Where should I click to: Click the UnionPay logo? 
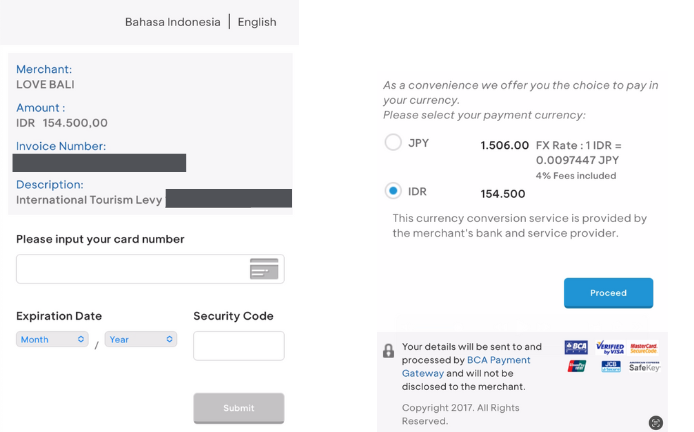tap(577, 367)
